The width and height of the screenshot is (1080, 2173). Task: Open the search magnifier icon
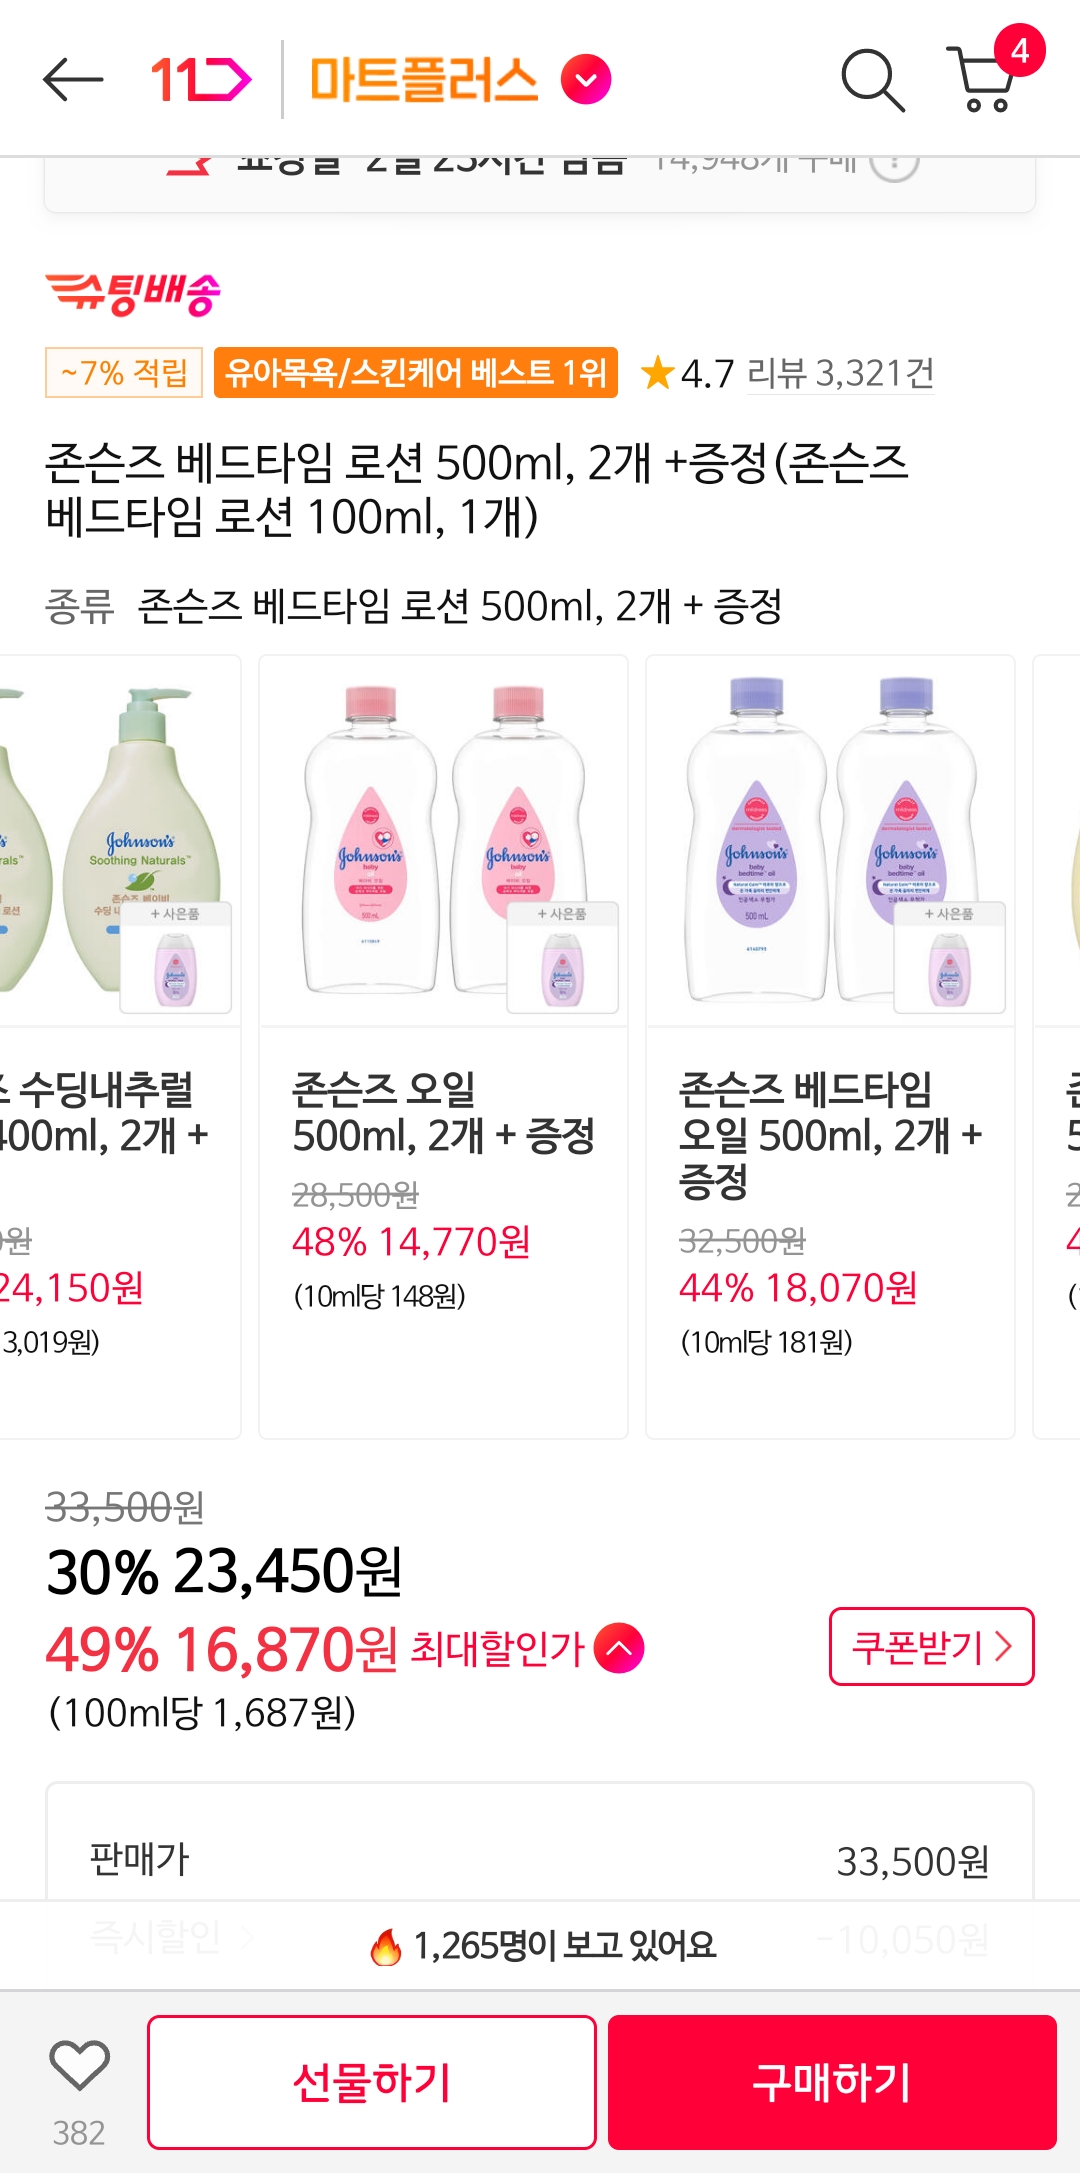point(872,80)
